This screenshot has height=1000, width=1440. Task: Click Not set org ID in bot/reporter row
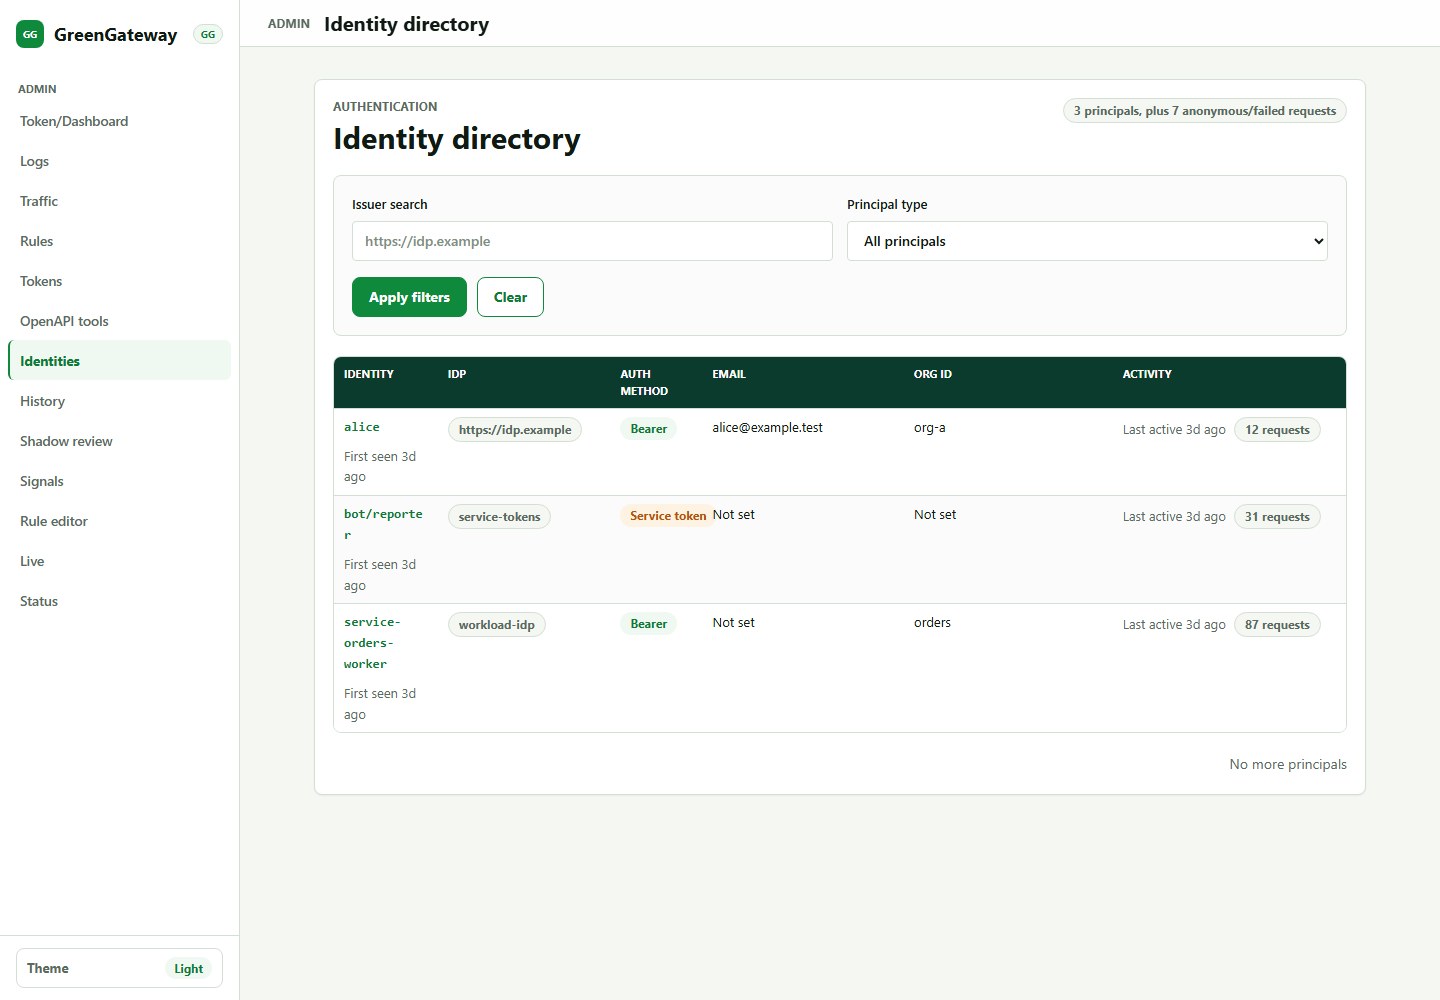(935, 515)
